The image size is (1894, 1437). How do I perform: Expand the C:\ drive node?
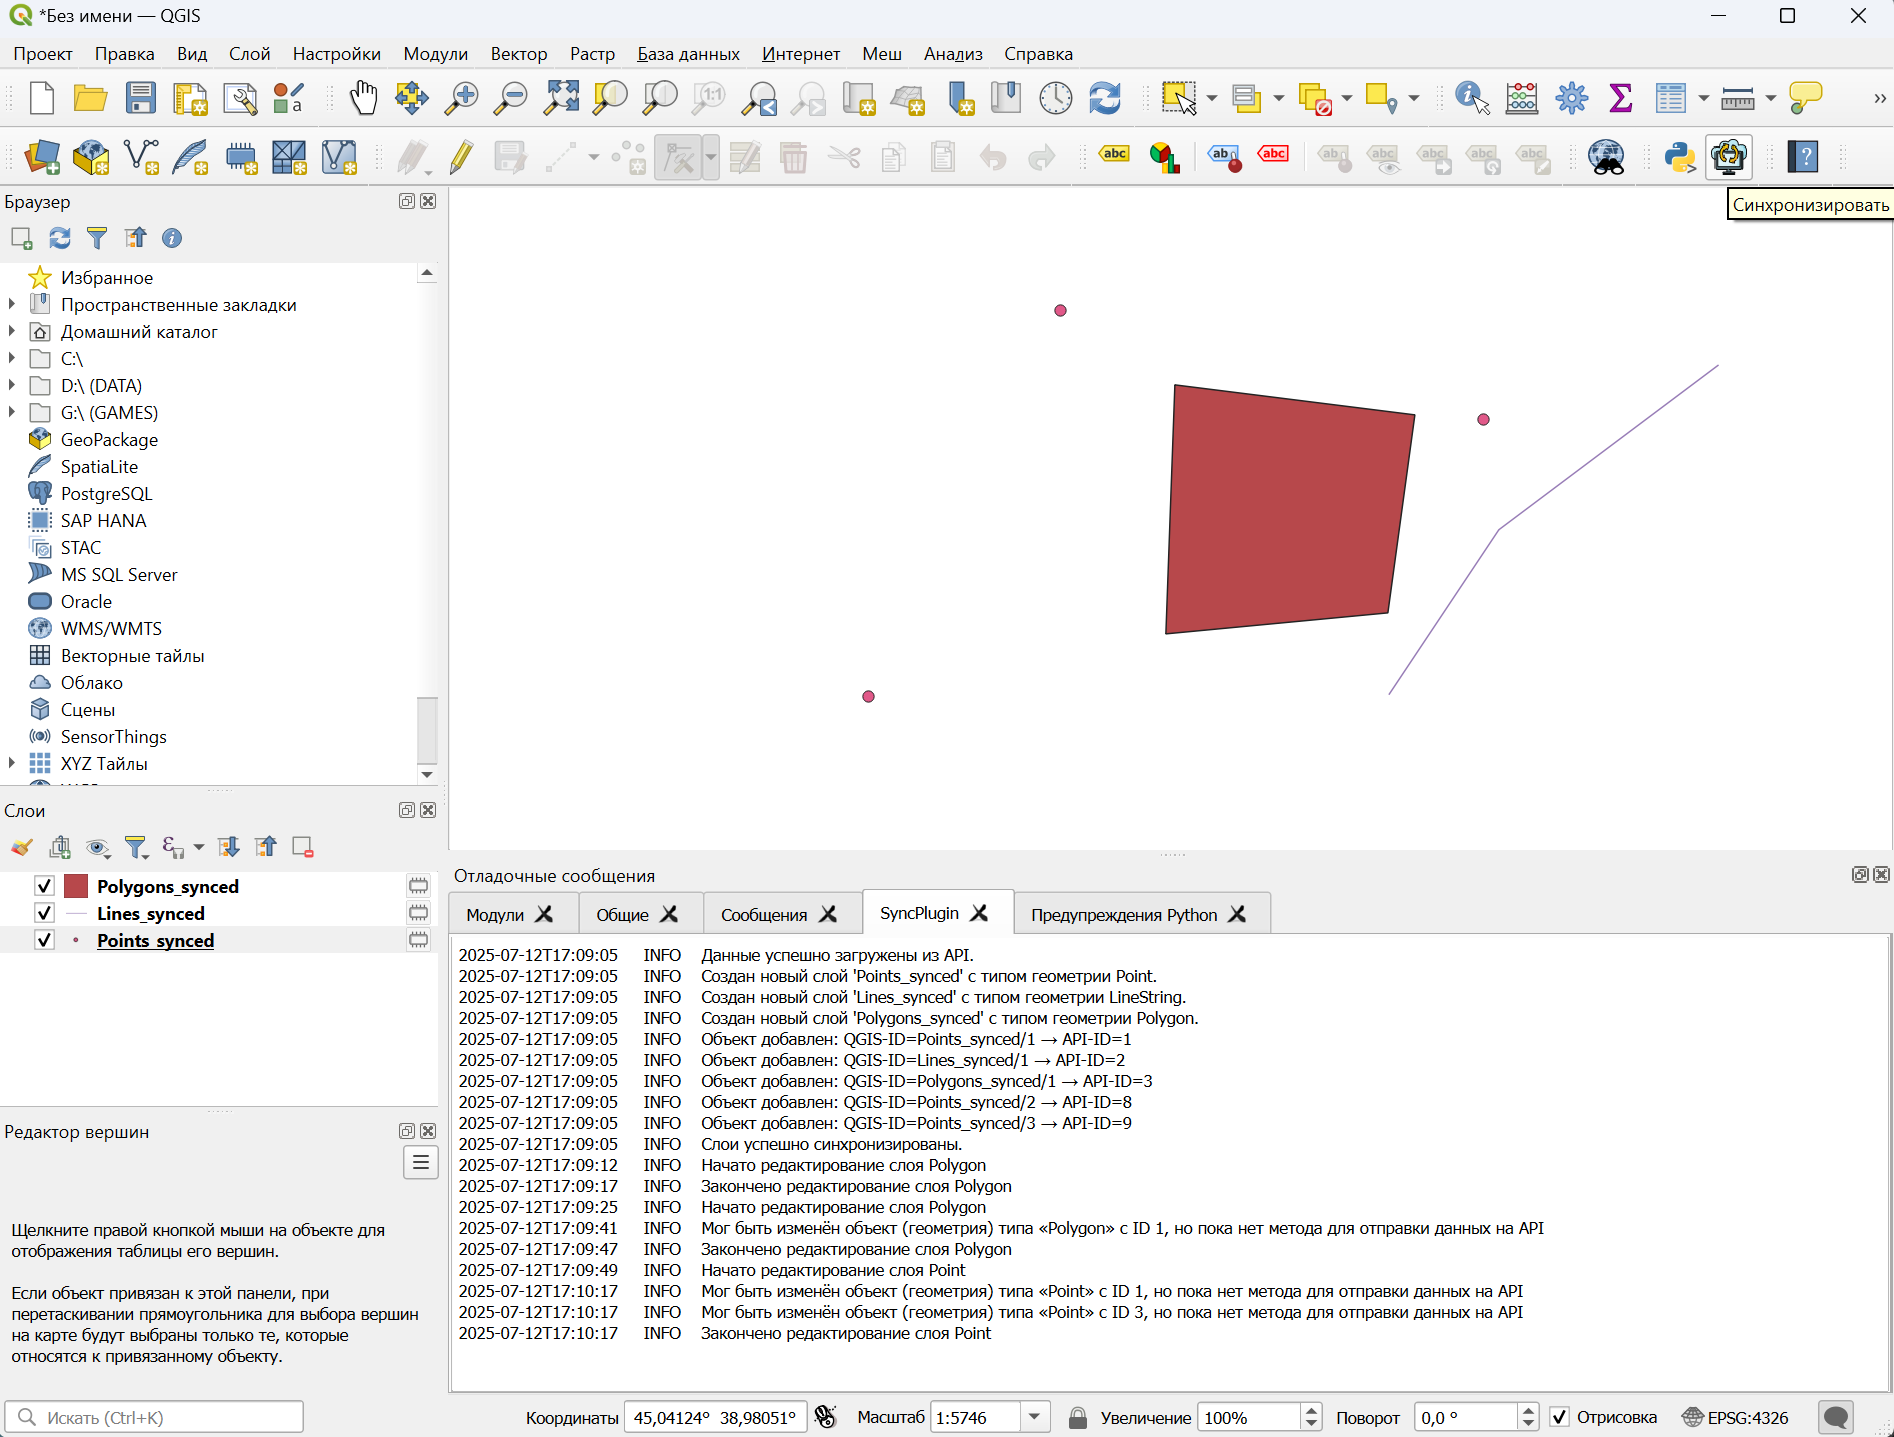click(x=12, y=358)
